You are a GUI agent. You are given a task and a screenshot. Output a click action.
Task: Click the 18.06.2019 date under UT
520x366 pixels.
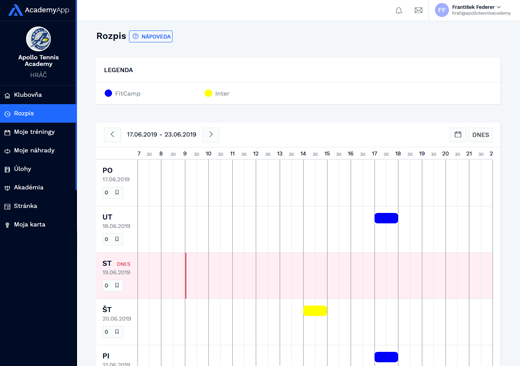point(116,226)
